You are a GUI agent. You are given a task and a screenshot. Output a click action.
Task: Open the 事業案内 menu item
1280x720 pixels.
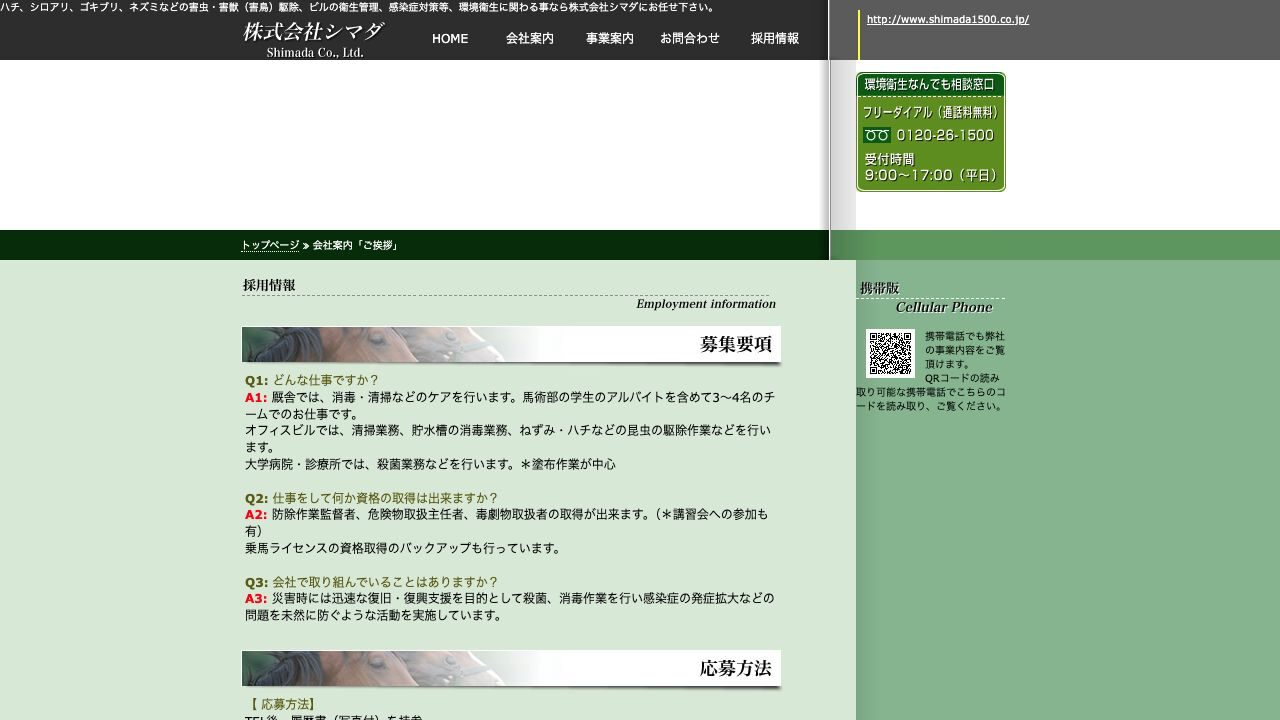(609, 39)
